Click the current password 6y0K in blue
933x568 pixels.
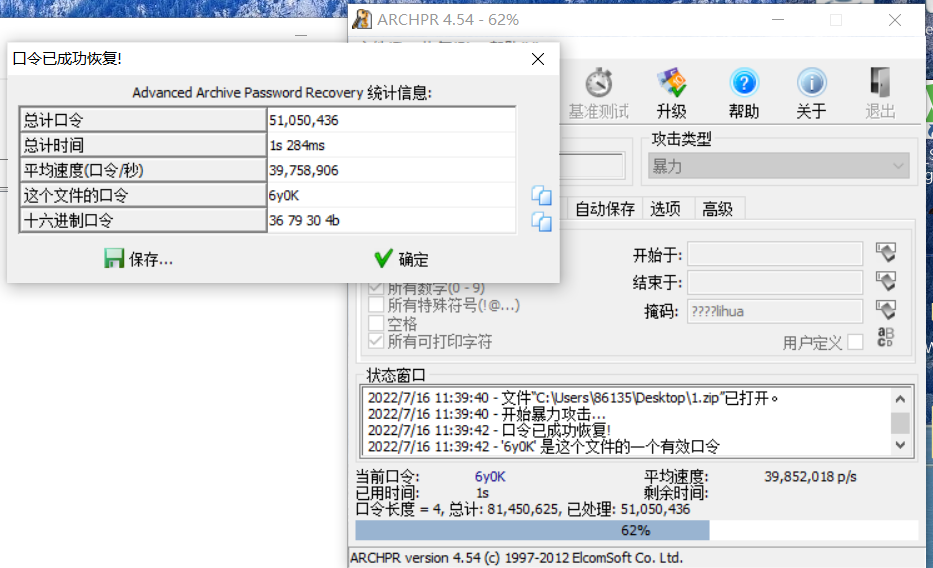pyautogui.click(x=490, y=476)
